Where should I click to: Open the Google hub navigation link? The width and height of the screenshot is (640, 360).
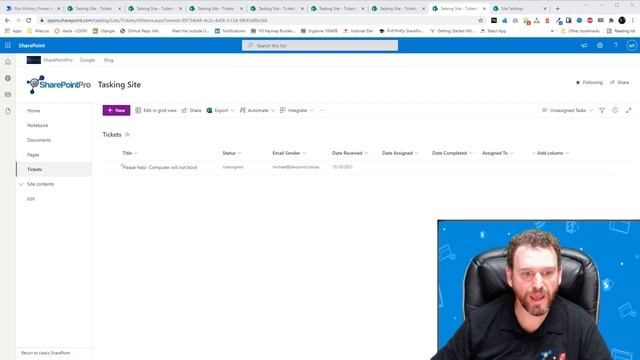(x=87, y=60)
